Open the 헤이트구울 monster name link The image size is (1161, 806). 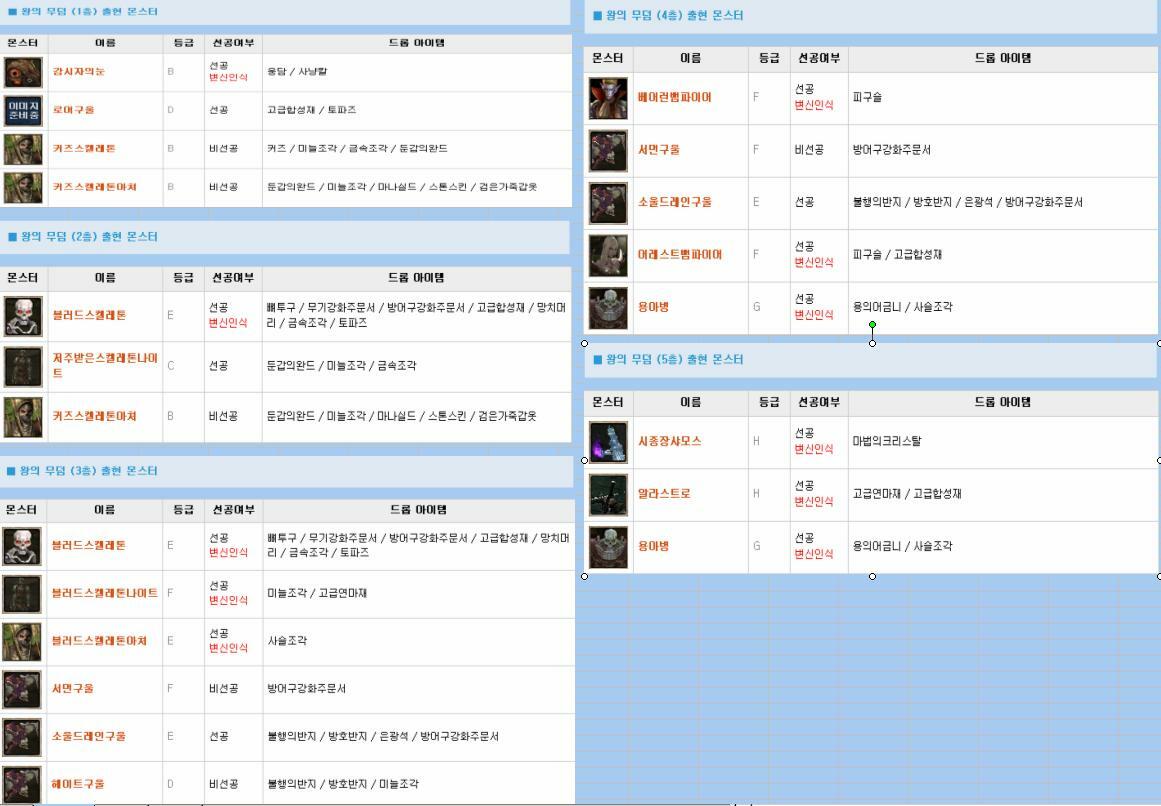coord(78,784)
